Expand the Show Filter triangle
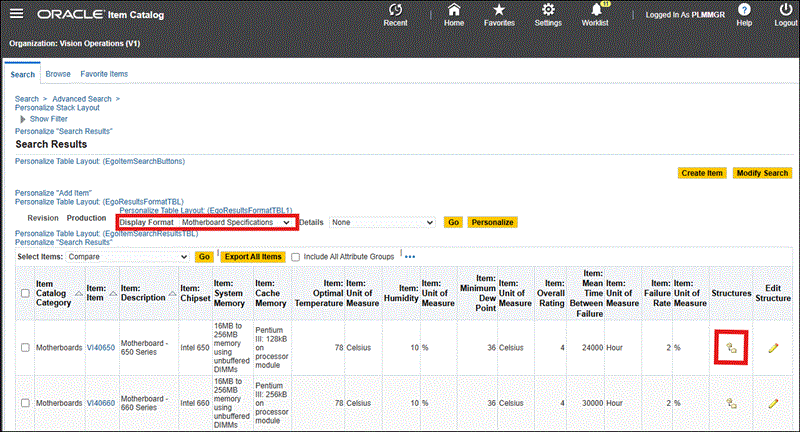 22,119
